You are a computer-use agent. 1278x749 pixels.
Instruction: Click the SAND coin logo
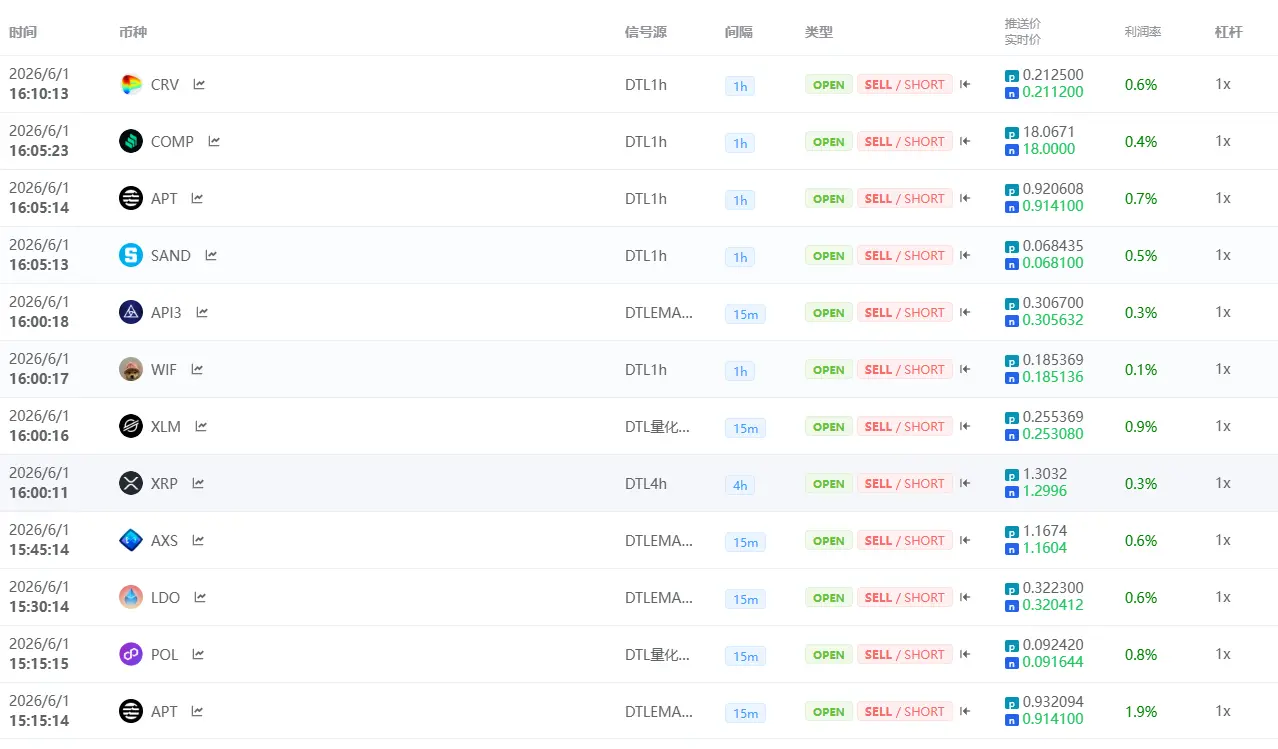pos(131,256)
